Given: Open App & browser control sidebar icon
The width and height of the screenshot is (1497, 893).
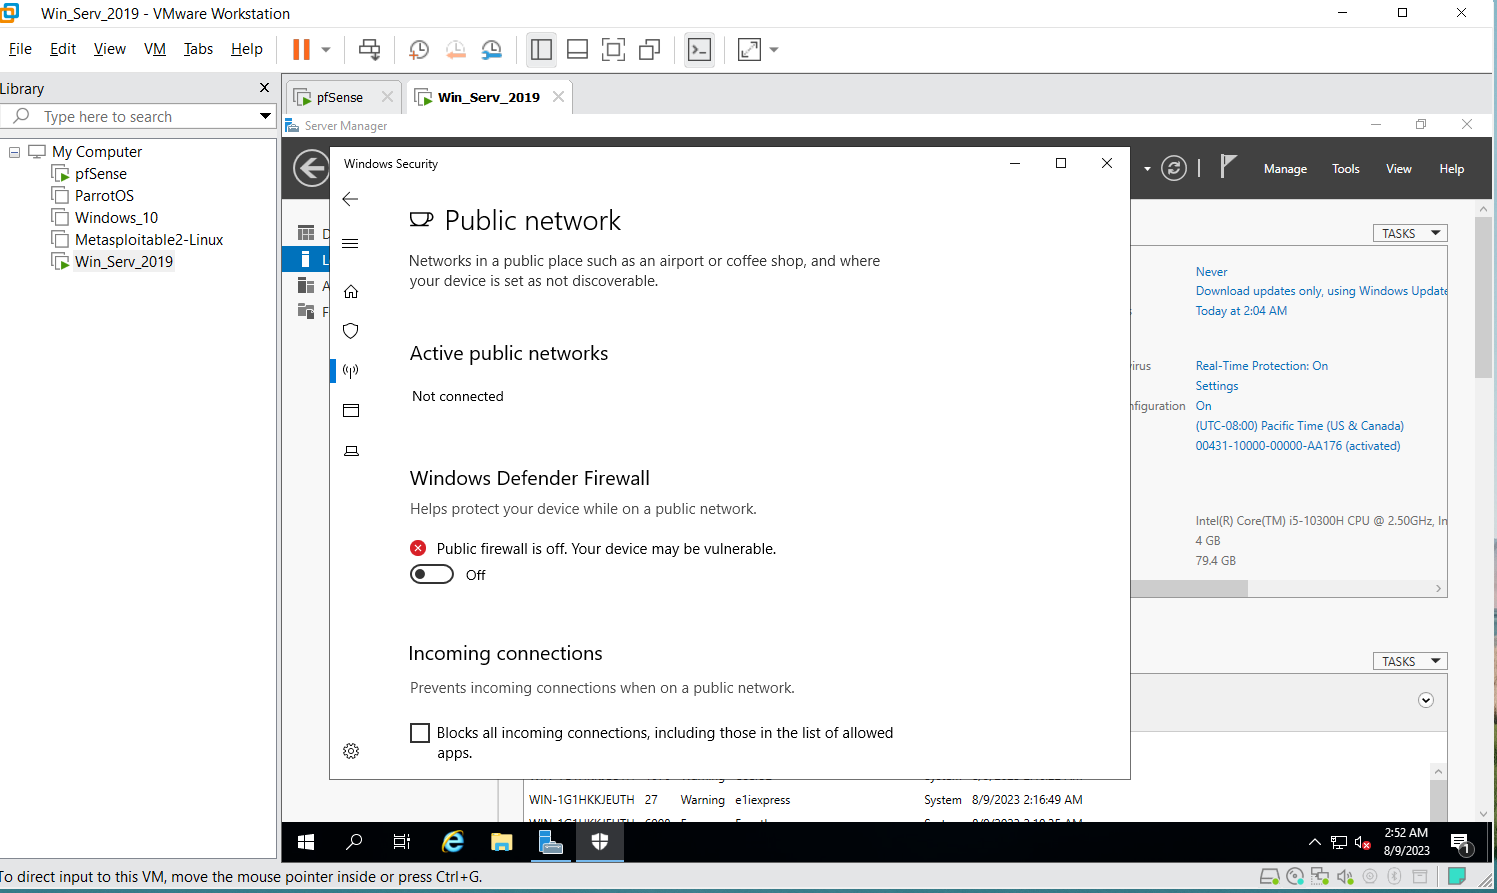Looking at the screenshot, I should point(351,411).
